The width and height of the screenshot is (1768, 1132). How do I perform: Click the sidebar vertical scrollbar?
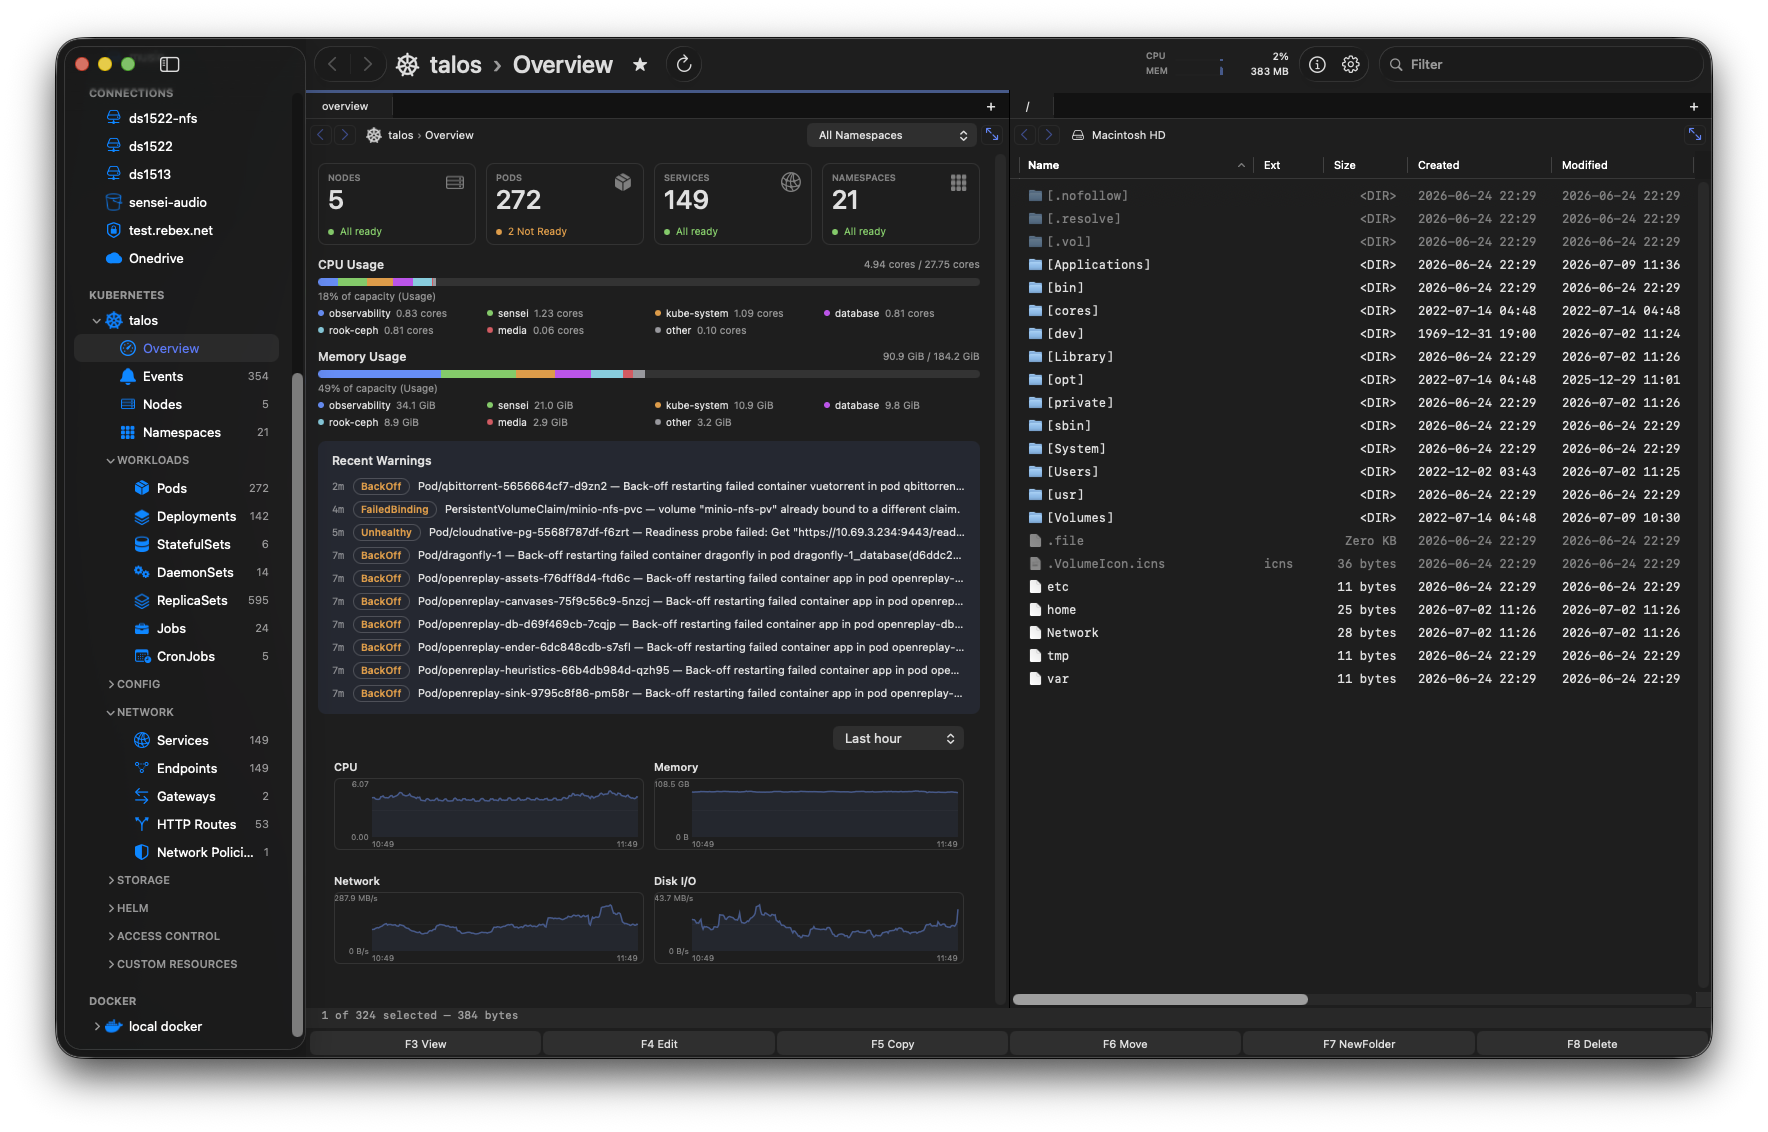click(x=296, y=705)
